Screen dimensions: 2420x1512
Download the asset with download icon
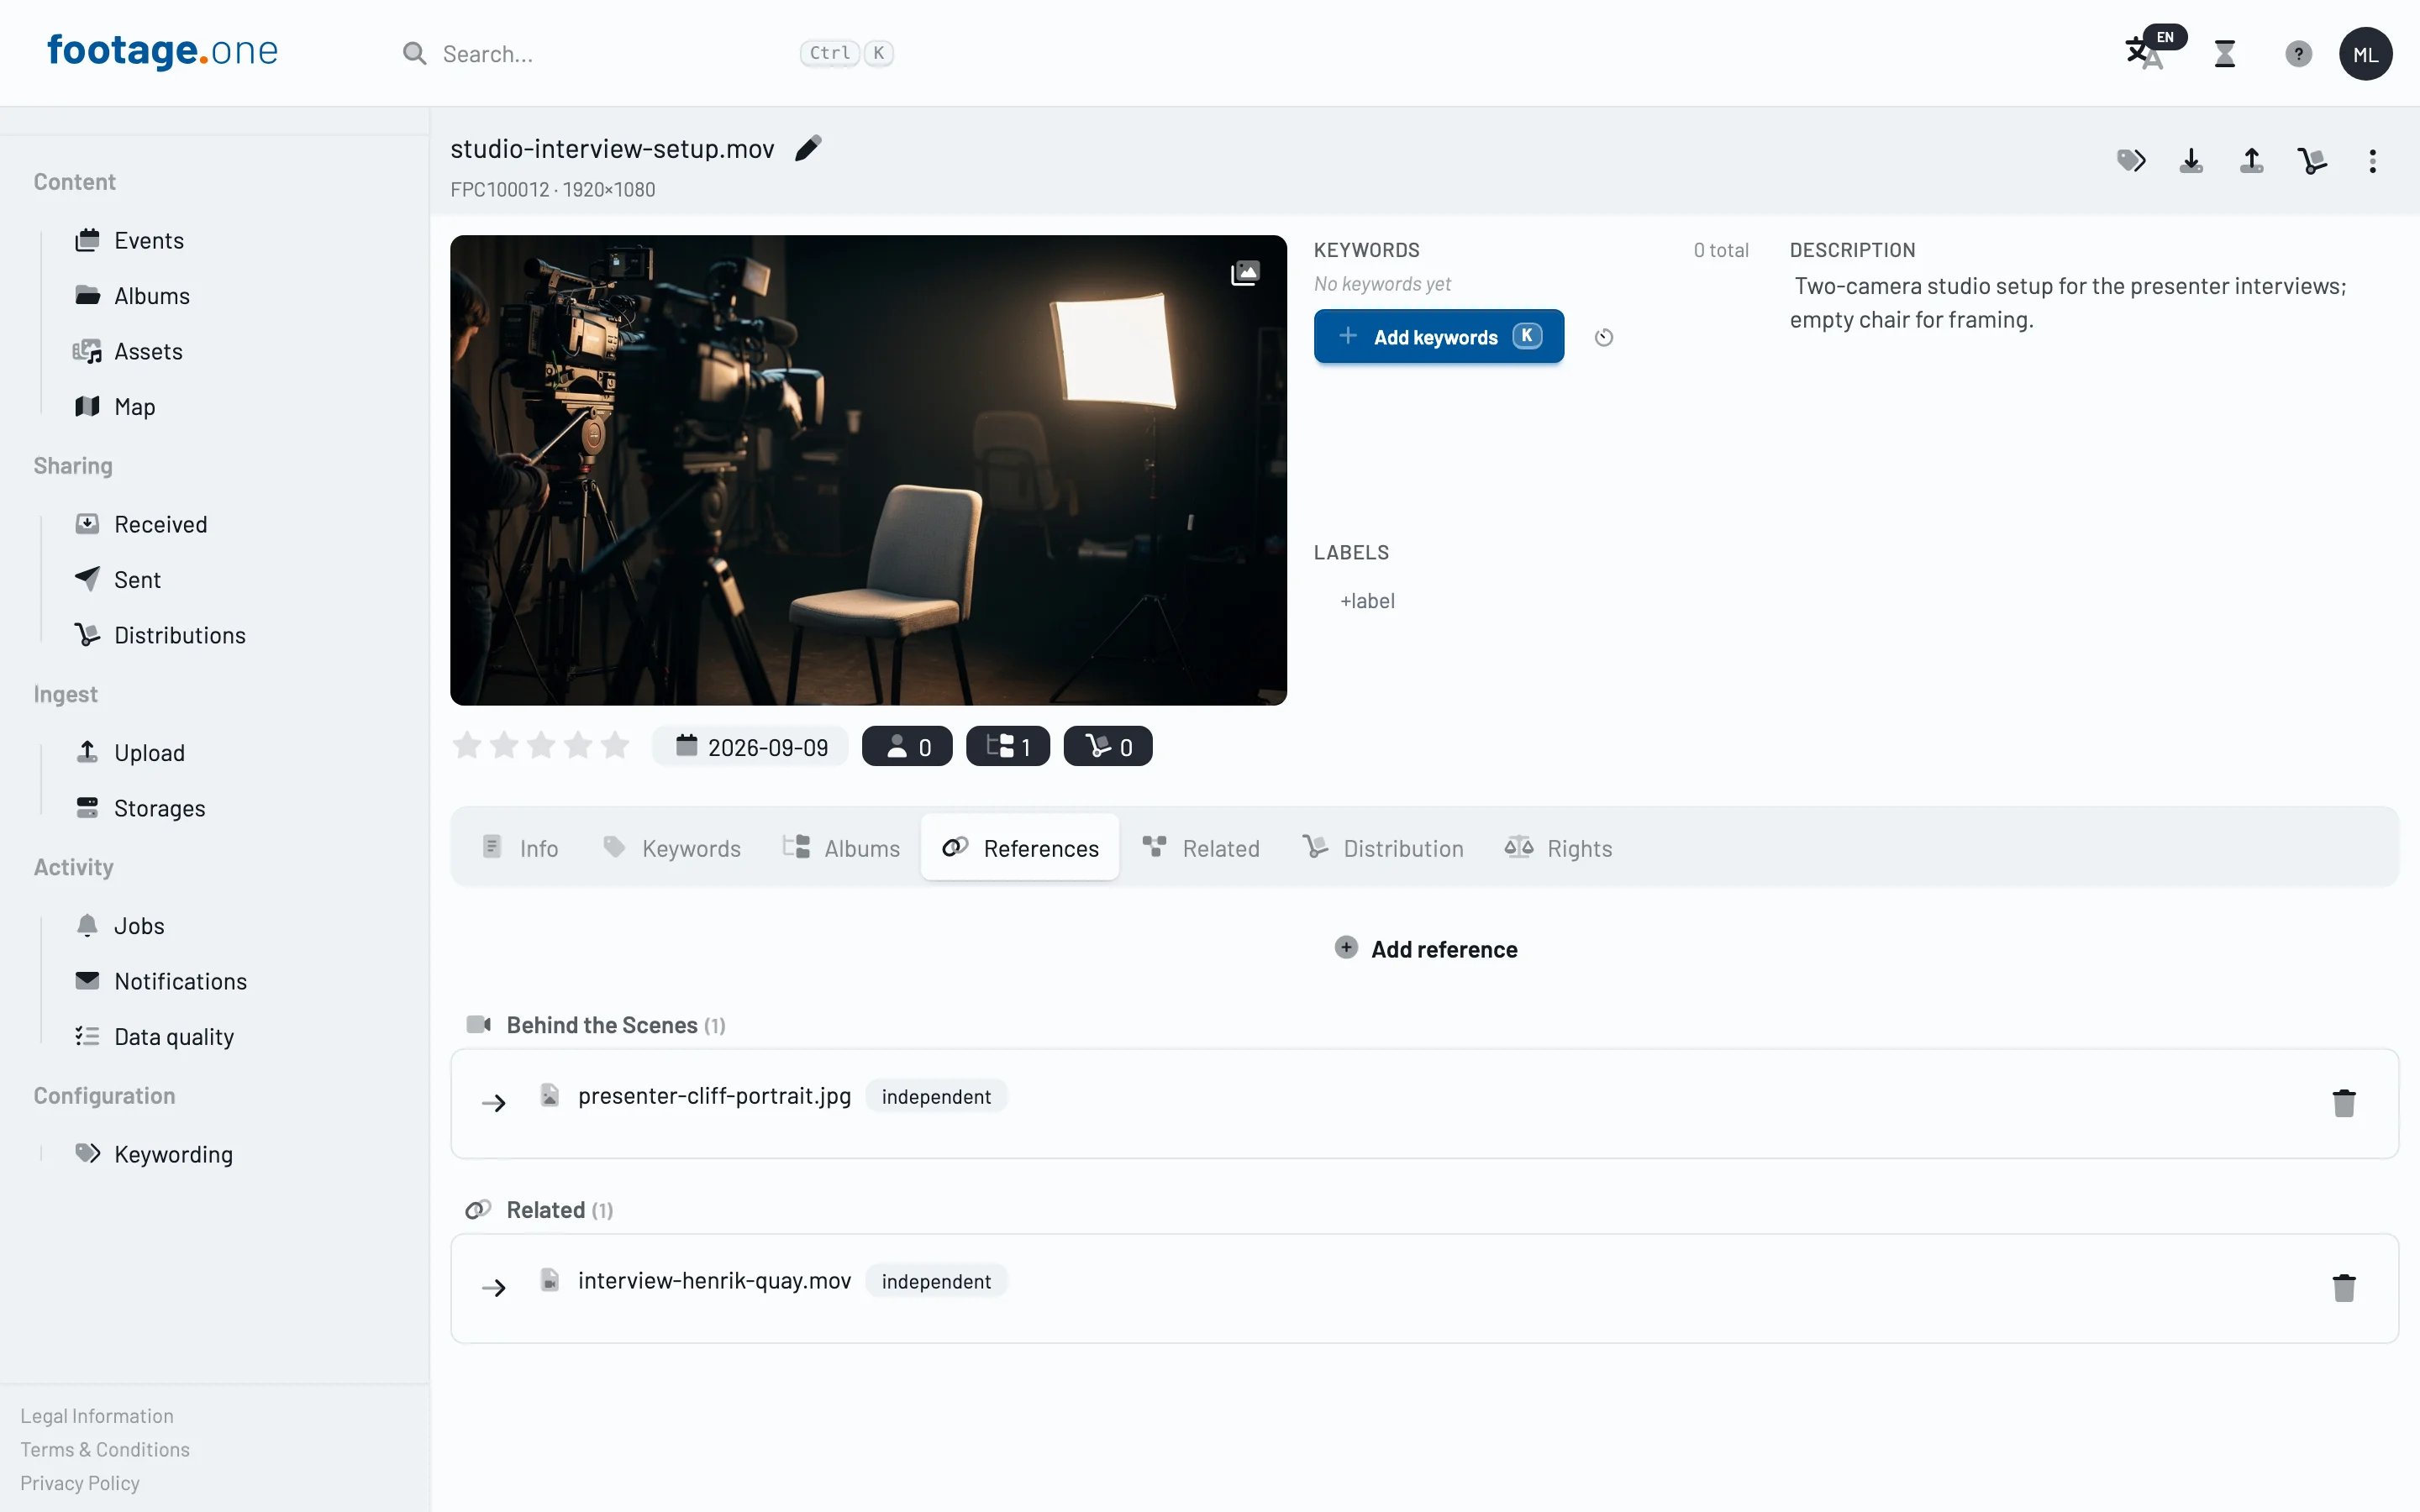[2191, 160]
